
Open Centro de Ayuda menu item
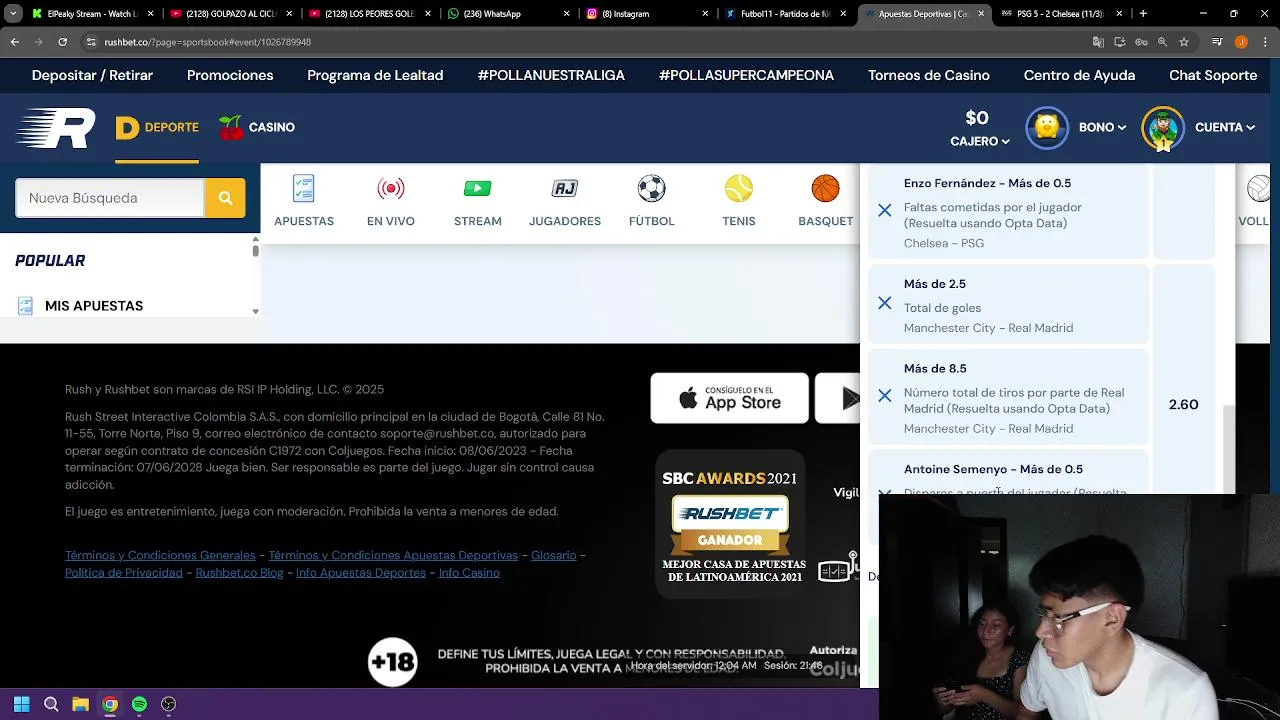tap(1079, 75)
